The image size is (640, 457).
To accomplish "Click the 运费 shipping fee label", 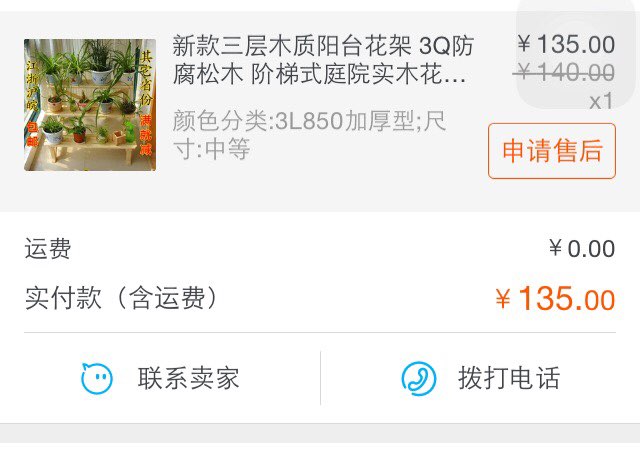I will coord(48,248).
